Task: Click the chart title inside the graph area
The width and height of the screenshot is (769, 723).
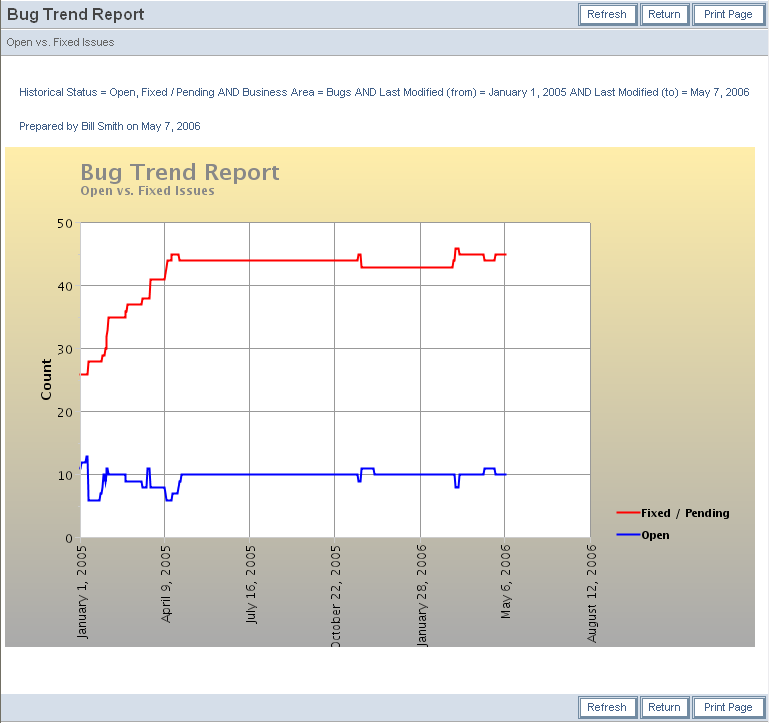Action: click(180, 173)
